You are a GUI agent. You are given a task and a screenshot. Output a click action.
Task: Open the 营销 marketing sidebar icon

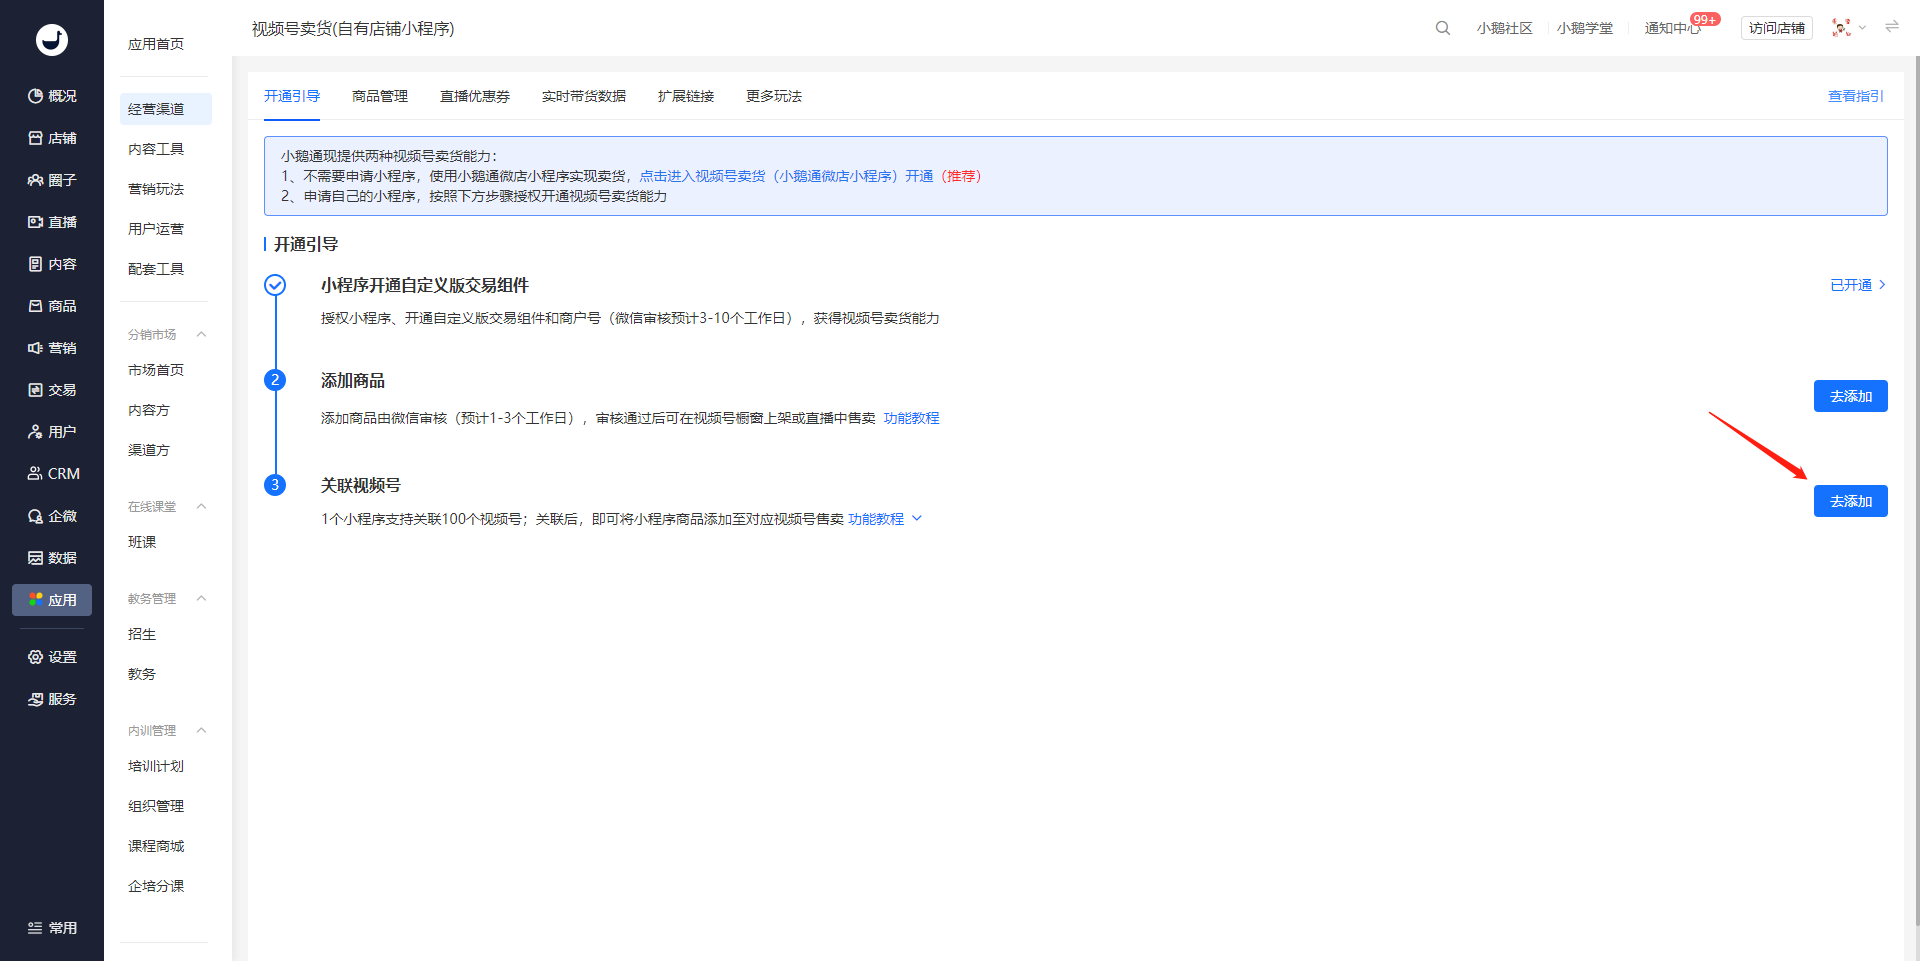(36, 348)
